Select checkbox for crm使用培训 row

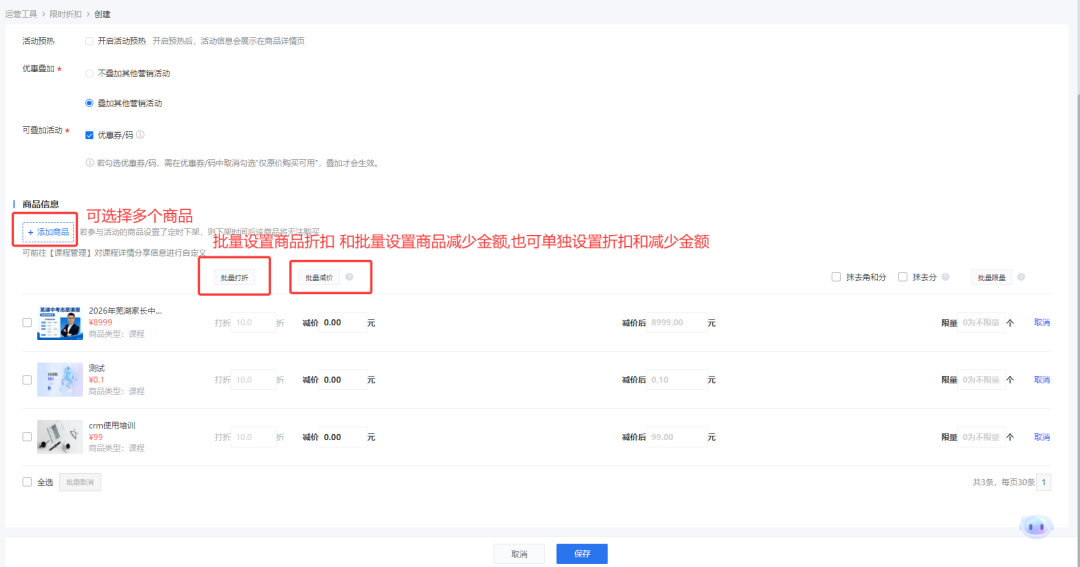27,437
